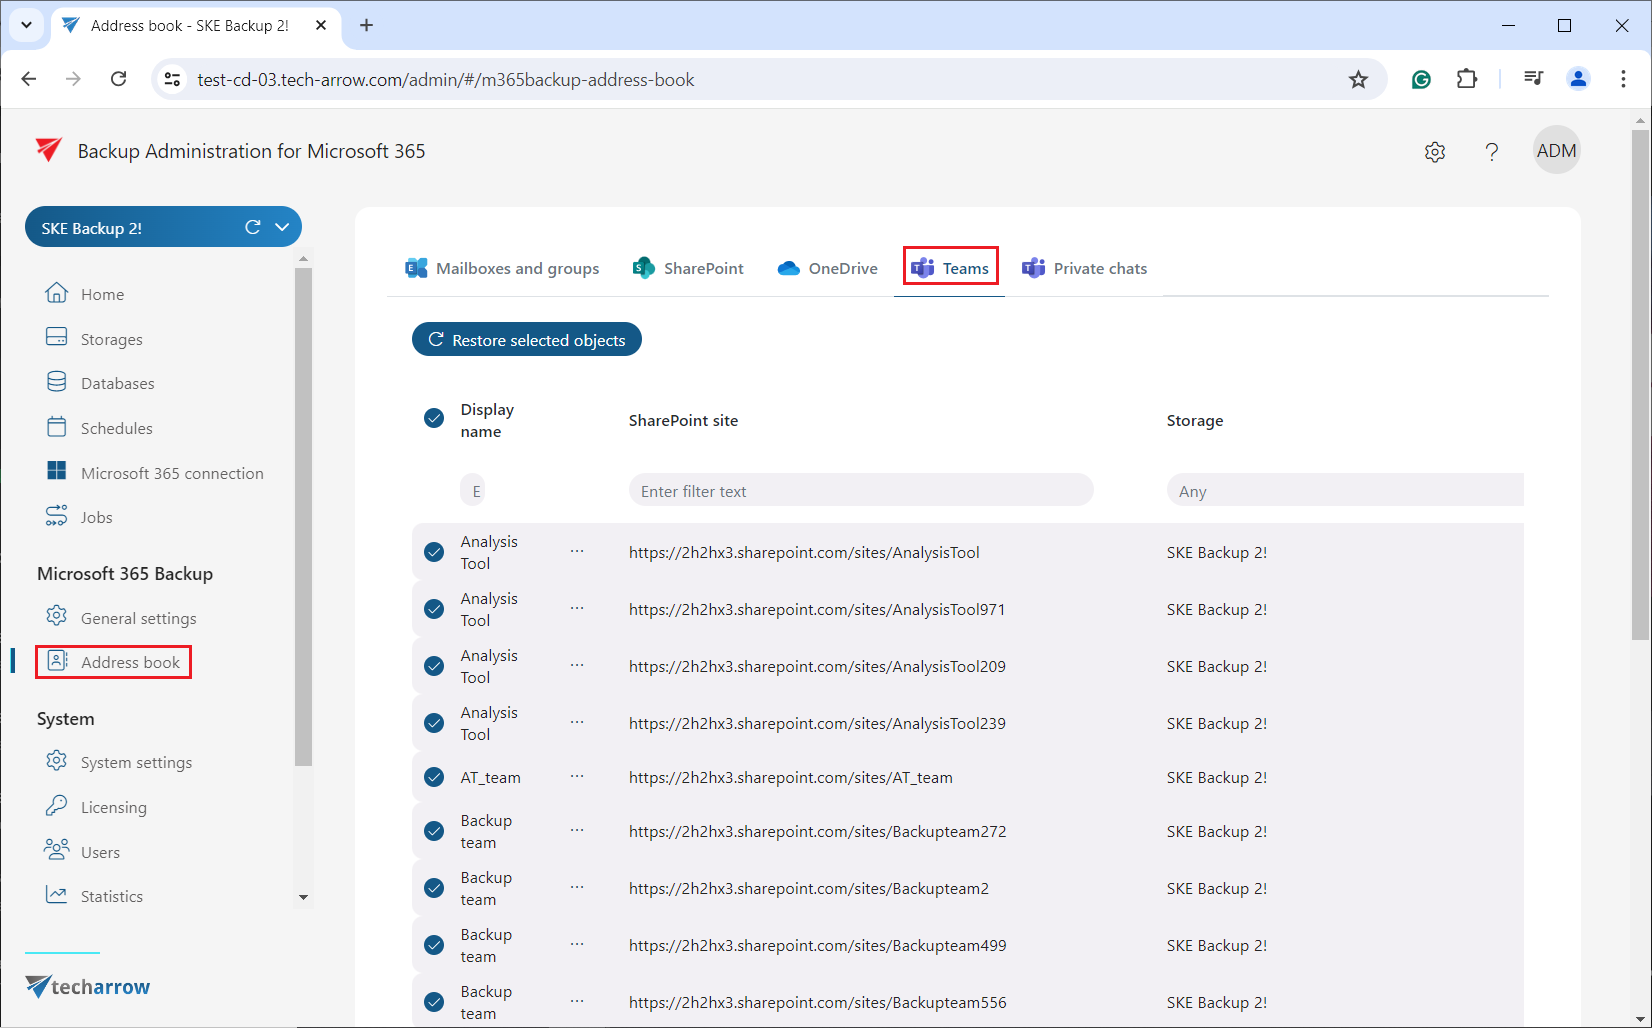
Task: Toggle the select-all checkbox in header row
Action: point(434,418)
